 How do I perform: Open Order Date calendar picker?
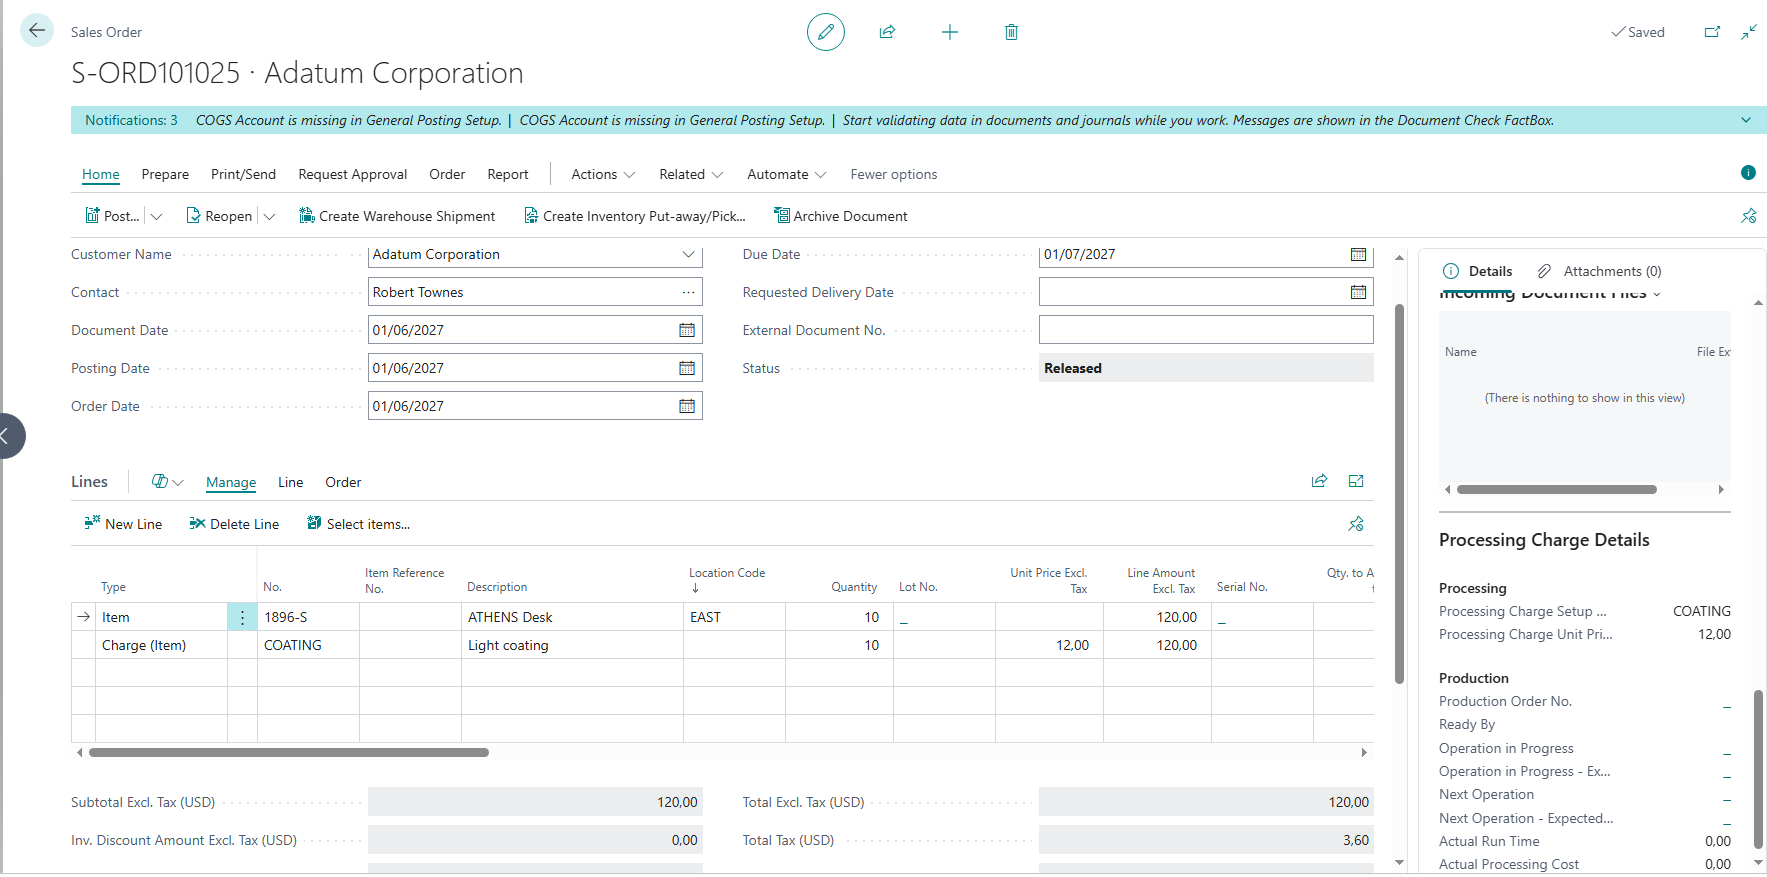click(x=687, y=406)
